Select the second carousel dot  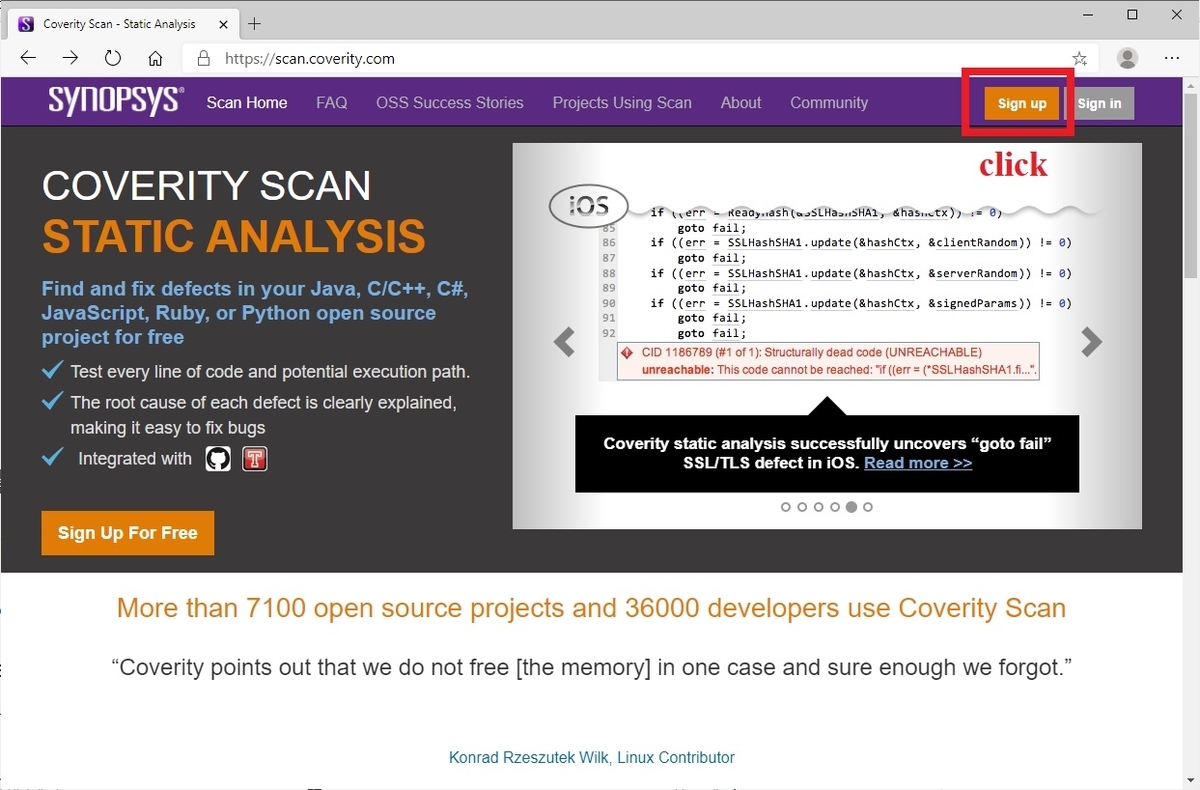[x=802, y=507]
